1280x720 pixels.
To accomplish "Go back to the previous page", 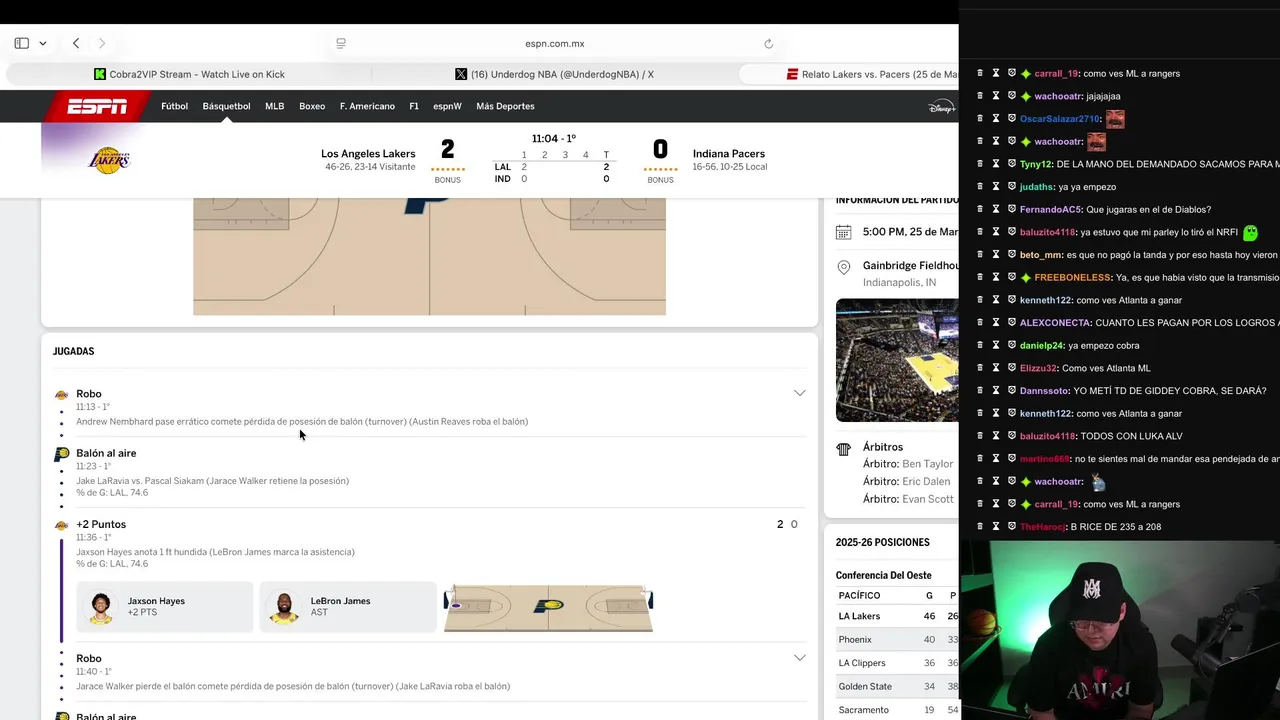I will pos(76,43).
